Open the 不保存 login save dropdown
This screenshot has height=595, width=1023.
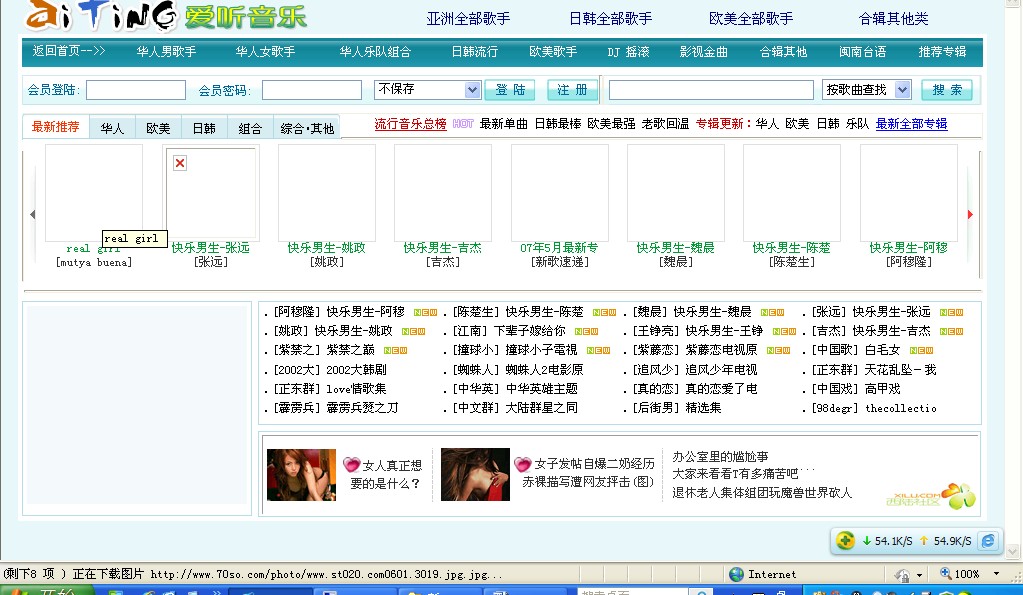pyautogui.click(x=472, y=89)
